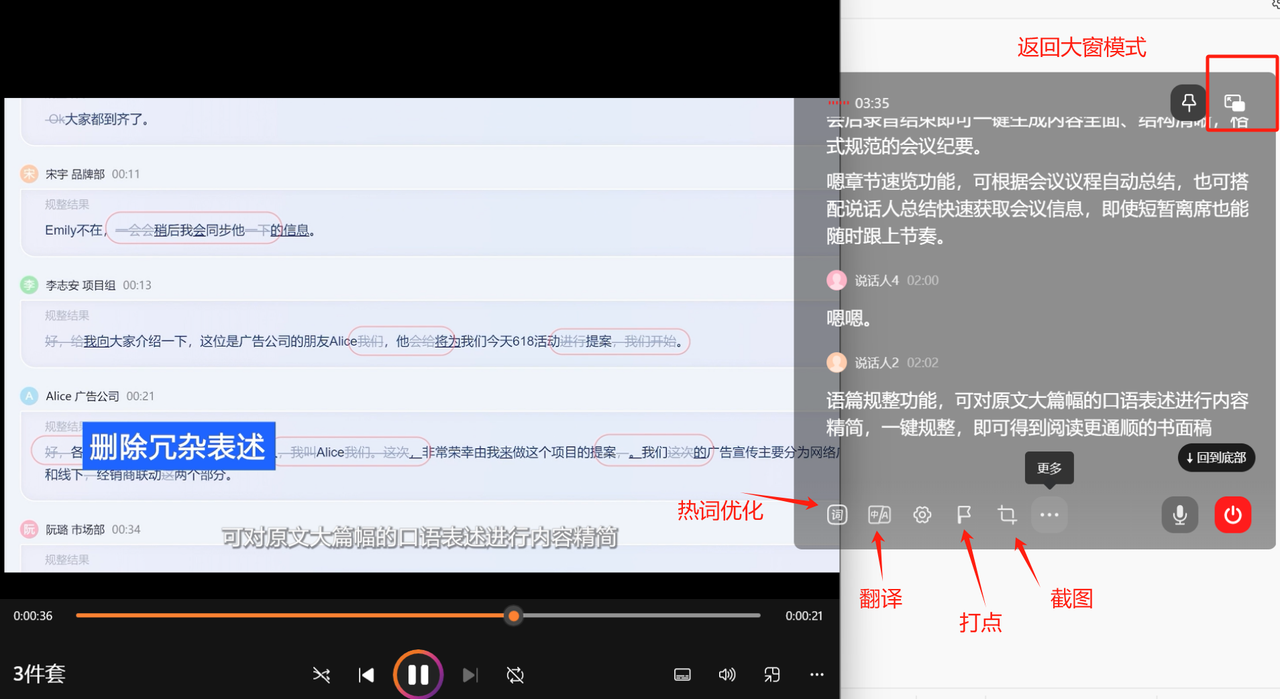The image size is (1280, 699).
Task: Pause the video playback
Action: (x=418, y=675)
